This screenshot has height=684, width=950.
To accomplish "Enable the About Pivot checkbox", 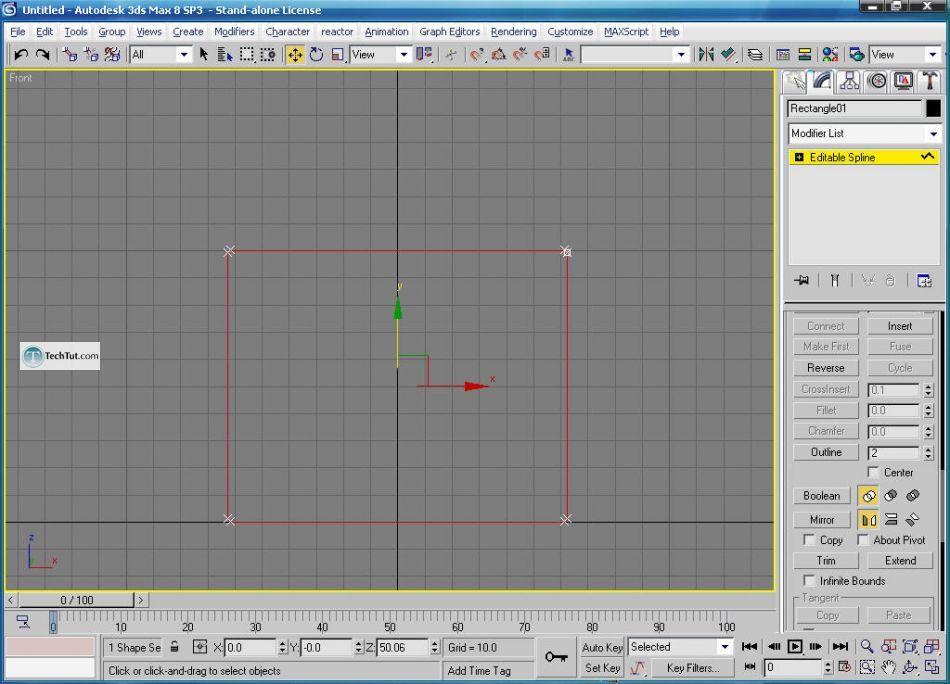I will click(863, 539).
